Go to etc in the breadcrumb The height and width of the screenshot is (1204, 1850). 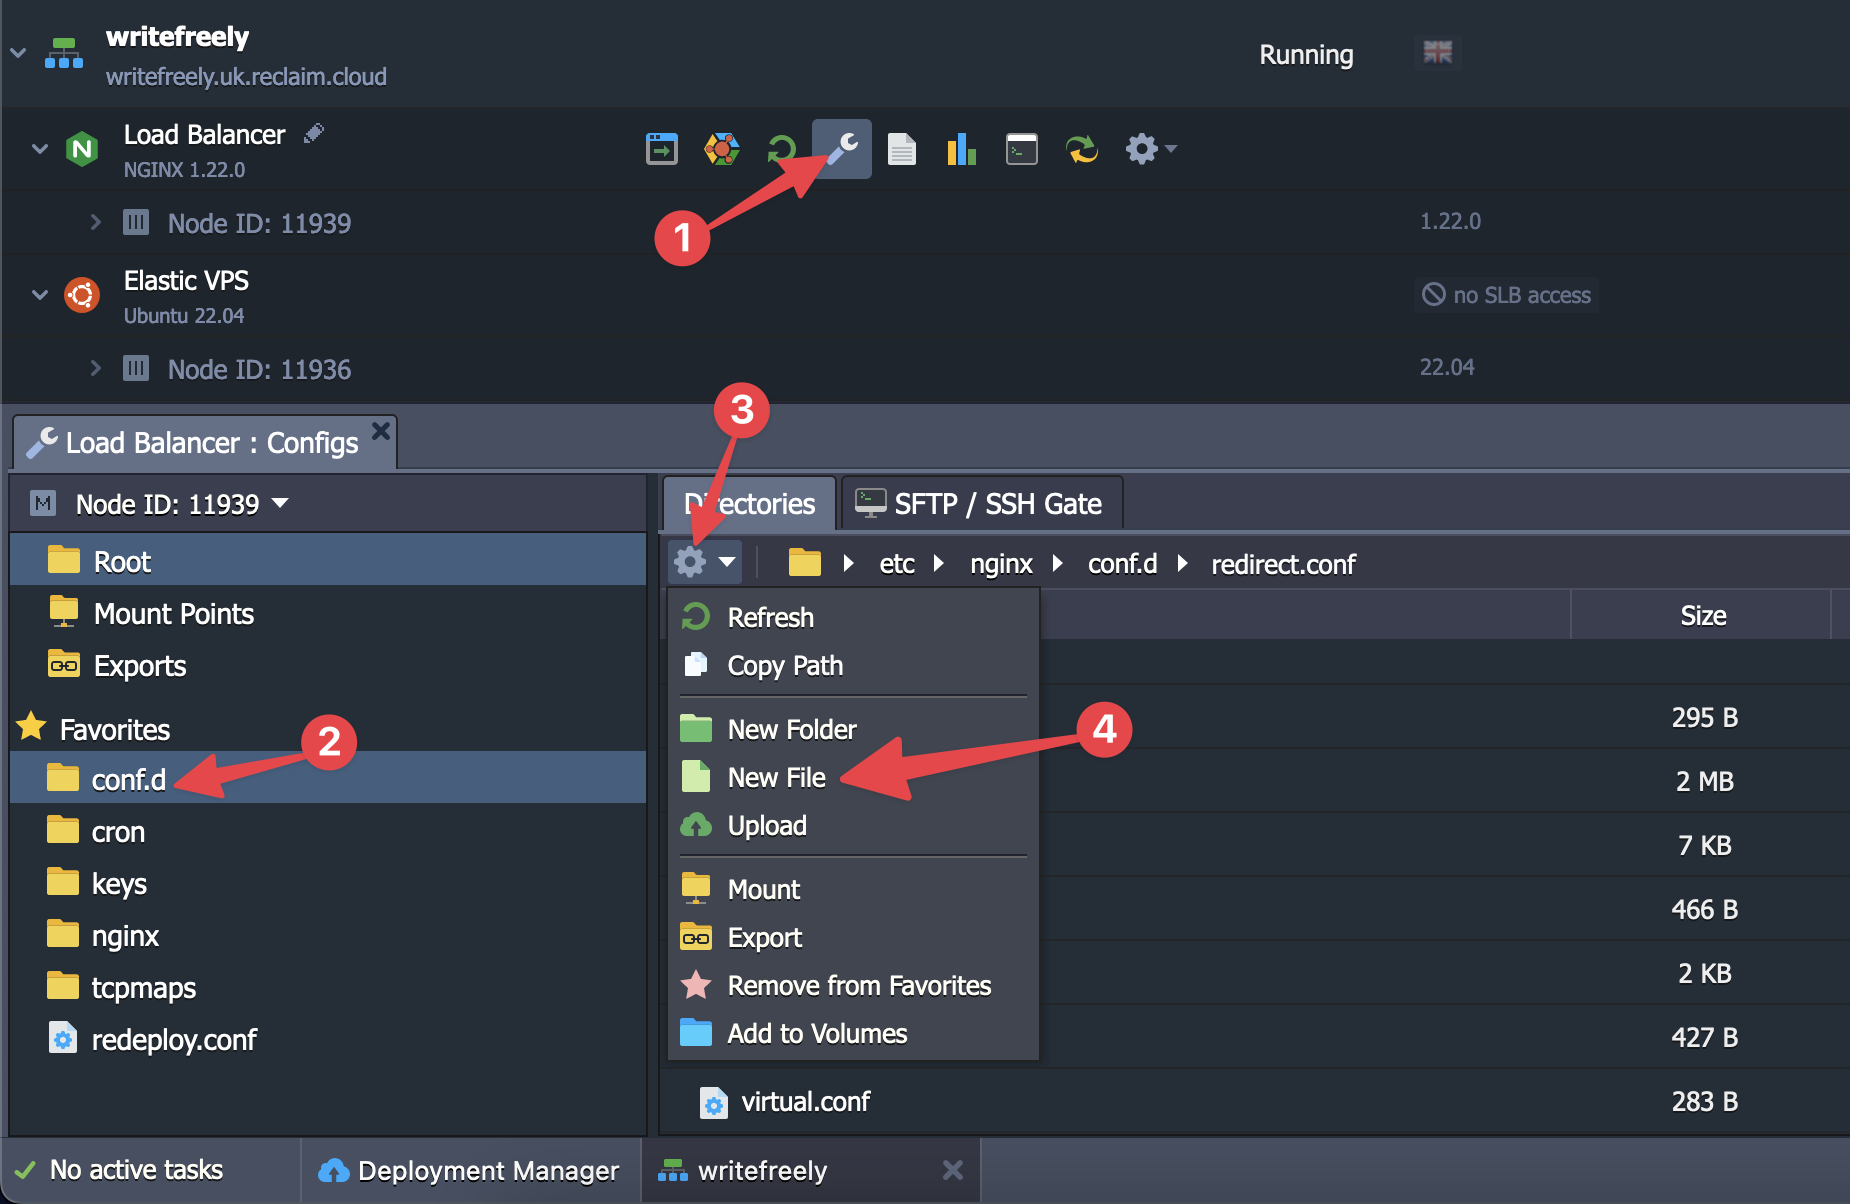[897, 564]
